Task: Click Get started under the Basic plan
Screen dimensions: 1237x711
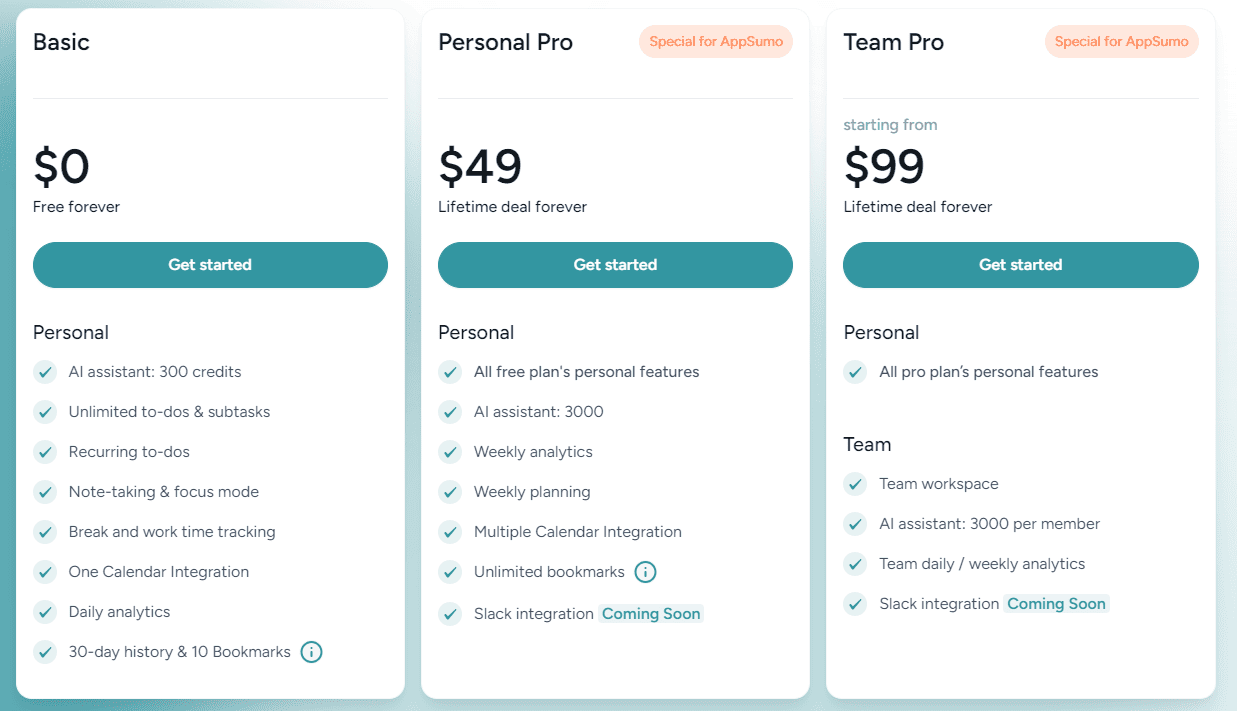Action: (210, 264)
